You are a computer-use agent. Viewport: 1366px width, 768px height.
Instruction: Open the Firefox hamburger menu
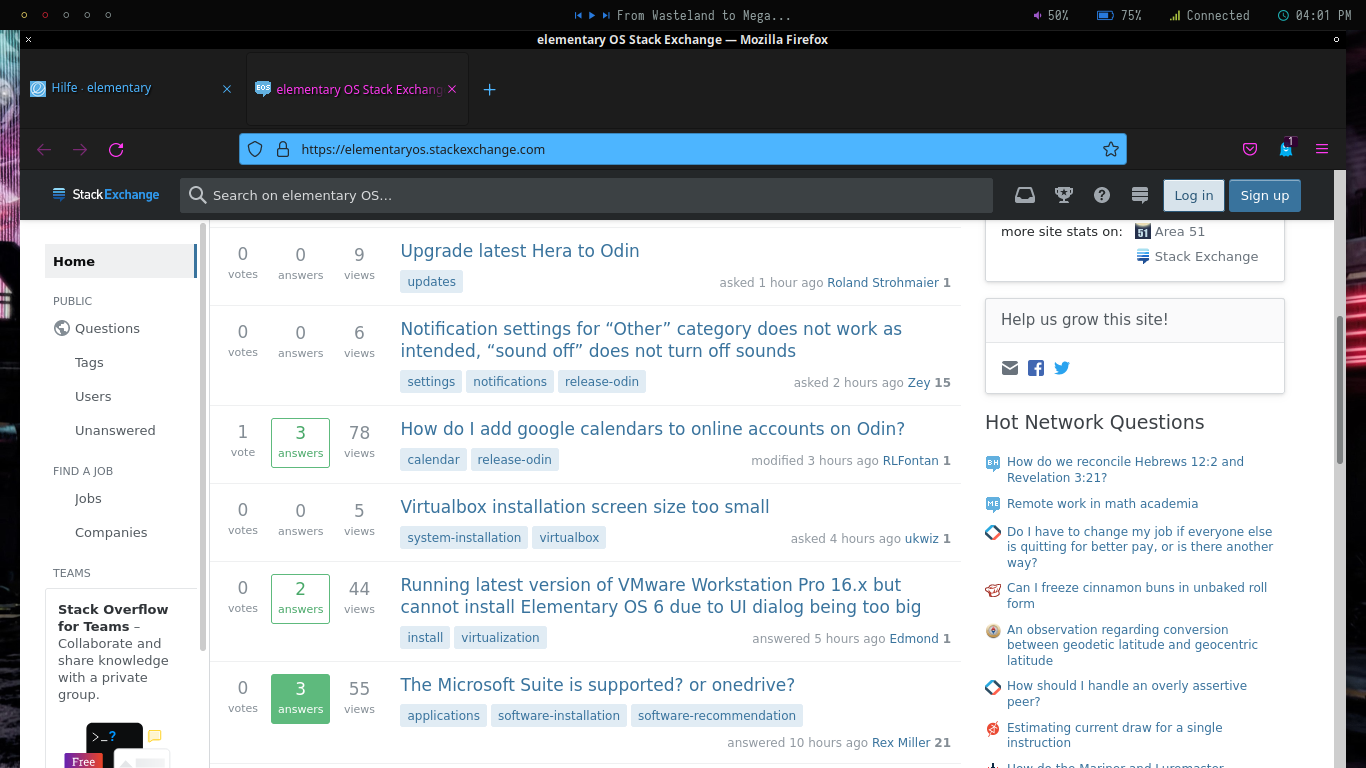1322,149
